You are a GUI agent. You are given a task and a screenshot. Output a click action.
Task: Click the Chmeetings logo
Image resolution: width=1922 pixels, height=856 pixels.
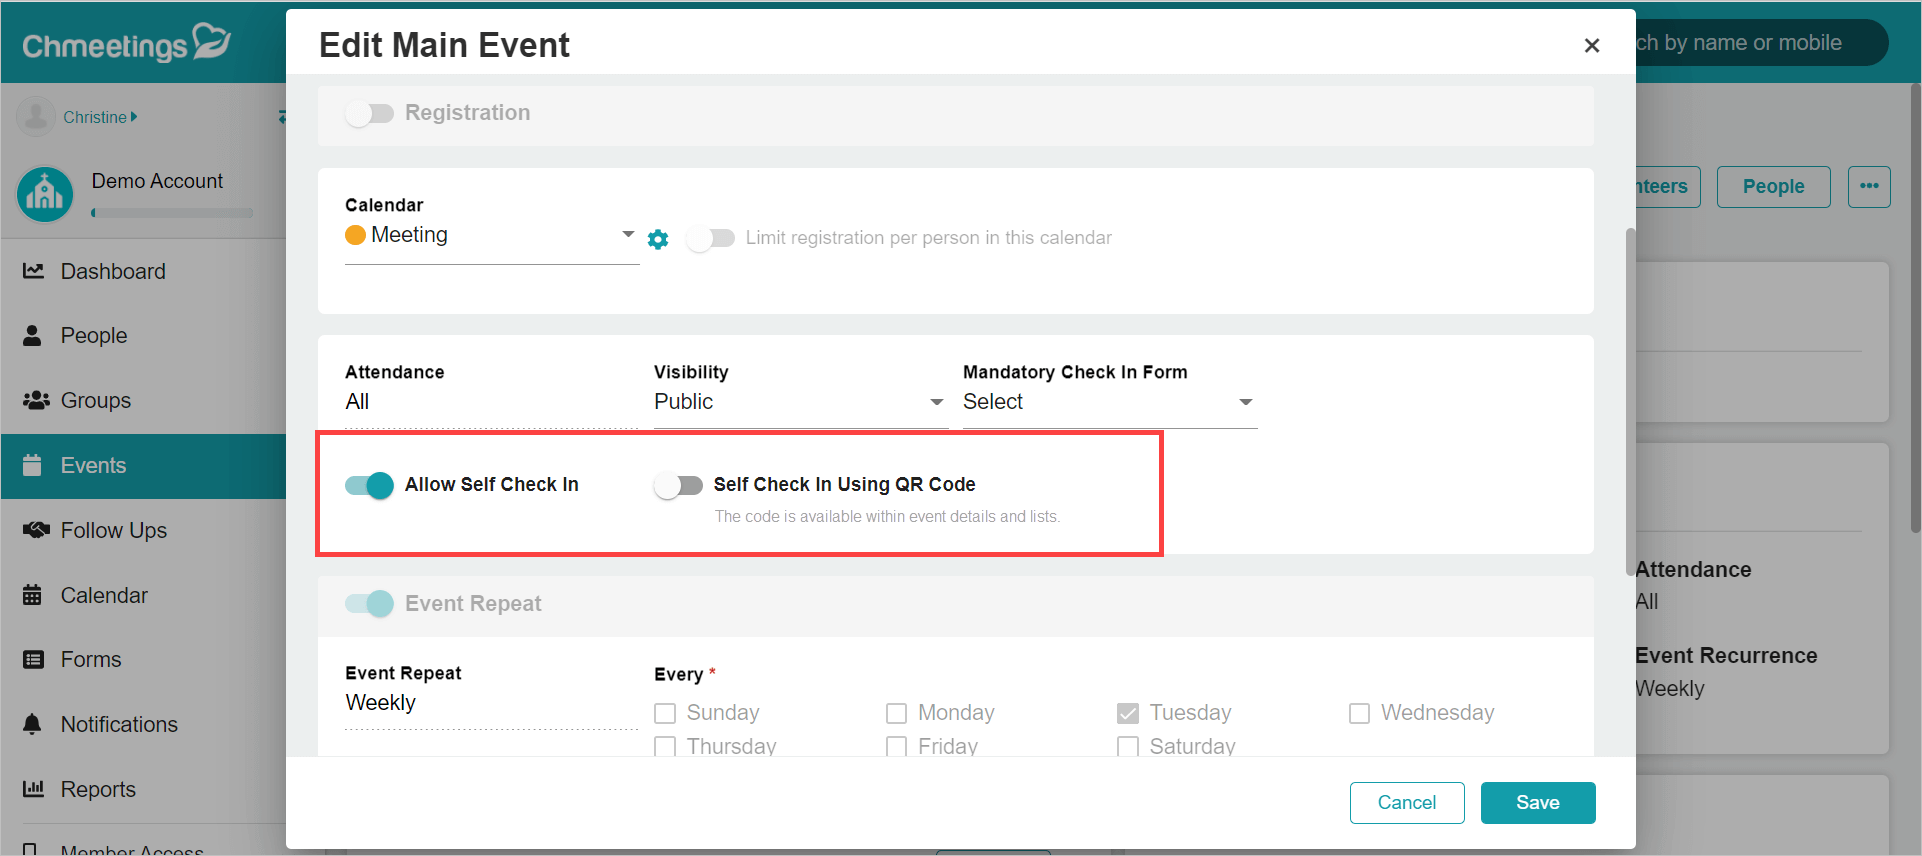click(126, 43)
